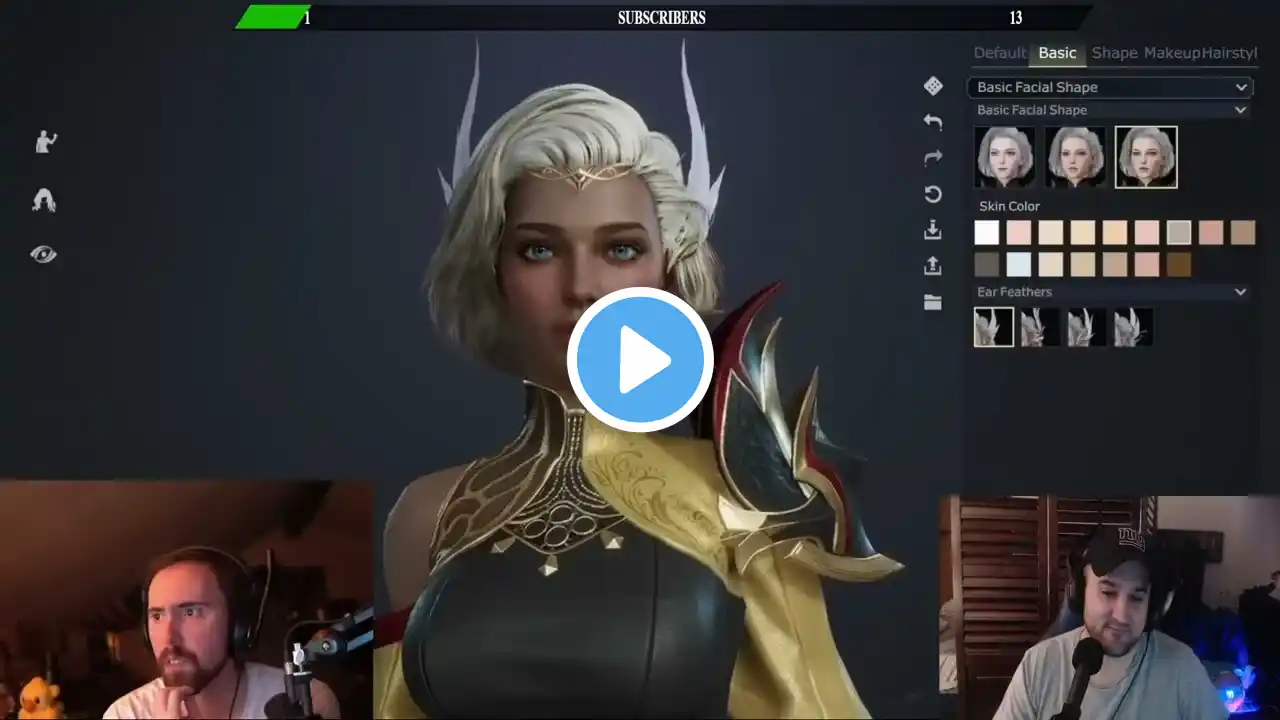Open the Hairstyle tab
The height and width of the screenshot is (720, 1280).
pos(1229,53)
